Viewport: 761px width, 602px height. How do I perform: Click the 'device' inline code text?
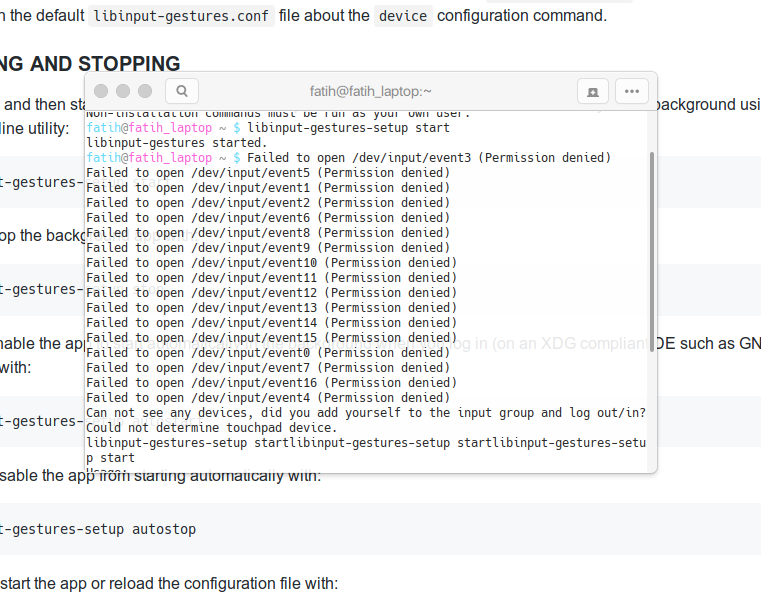pyautogui.click(x=403, y=16)
